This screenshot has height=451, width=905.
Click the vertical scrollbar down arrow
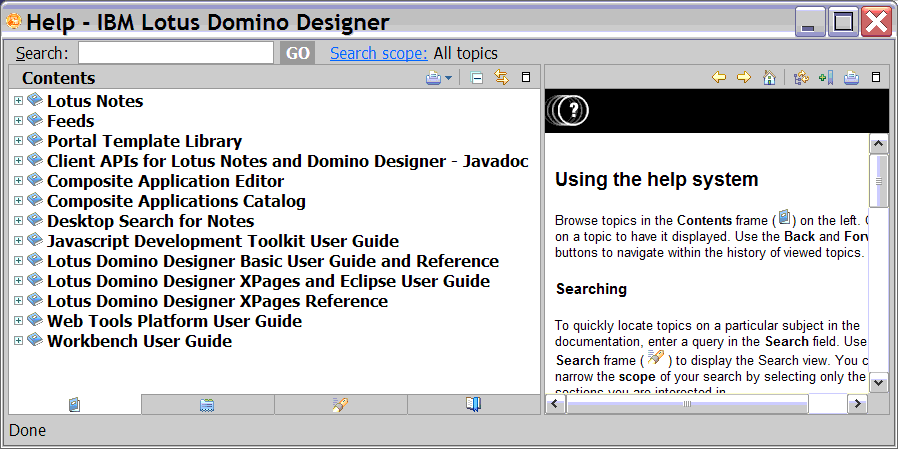point(878,382)
